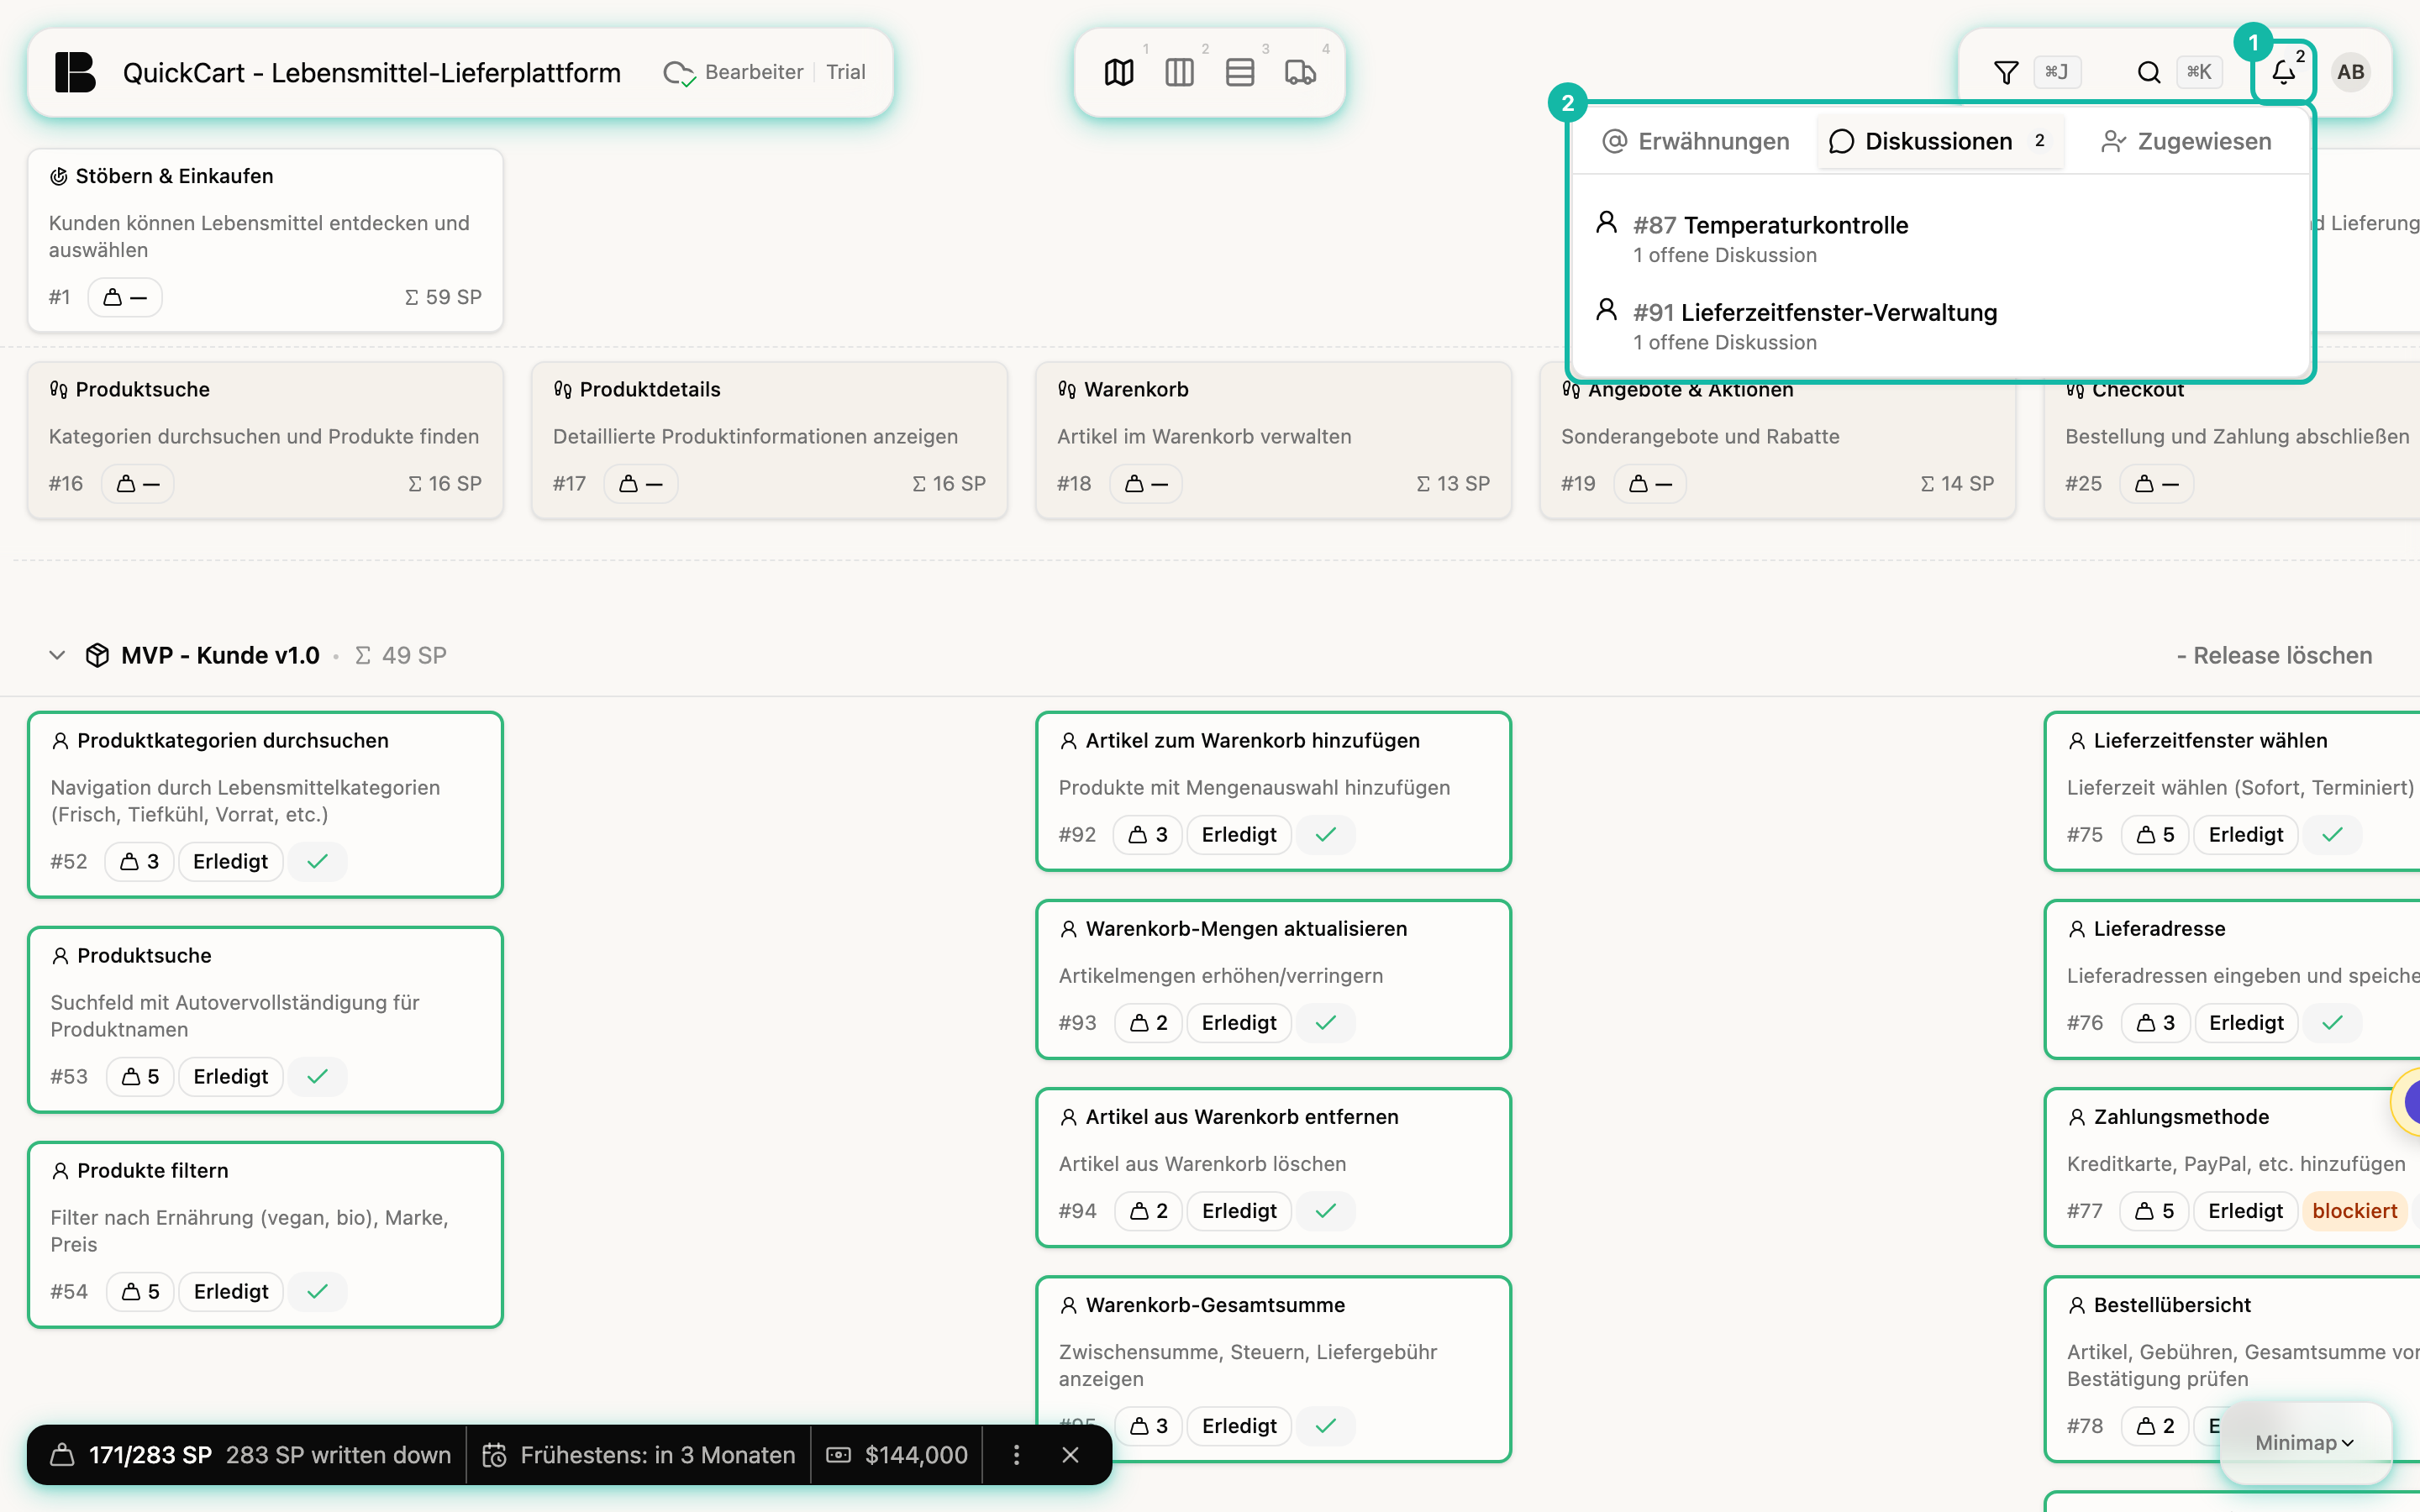
Task: Switch to the rows list view icon
Action: click(1240, 72)
